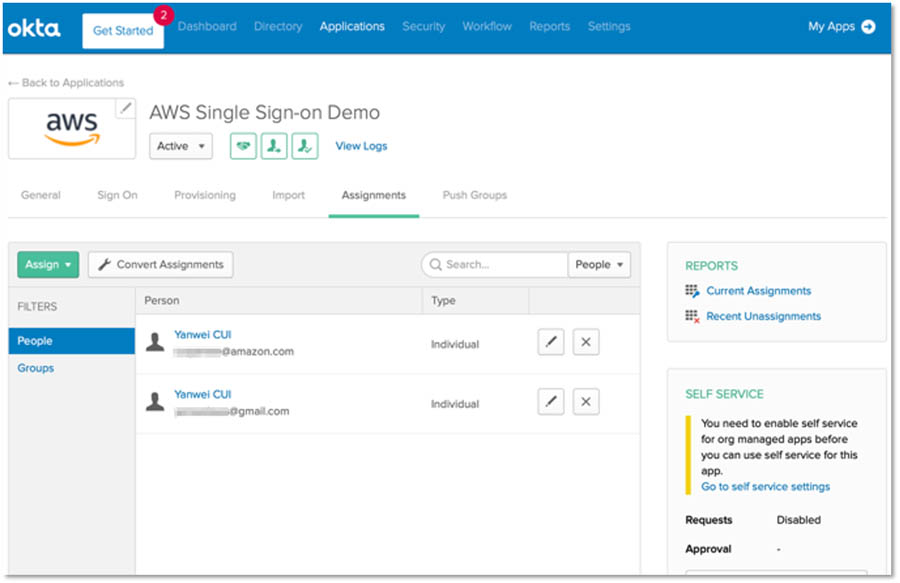
Task: Open the Sign On tab
Action: [117, 195]
